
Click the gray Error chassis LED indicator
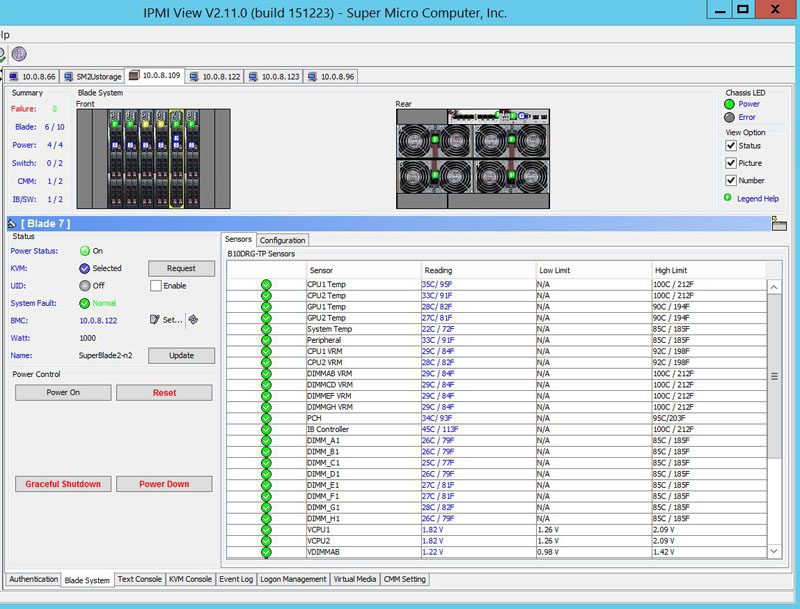730,117
